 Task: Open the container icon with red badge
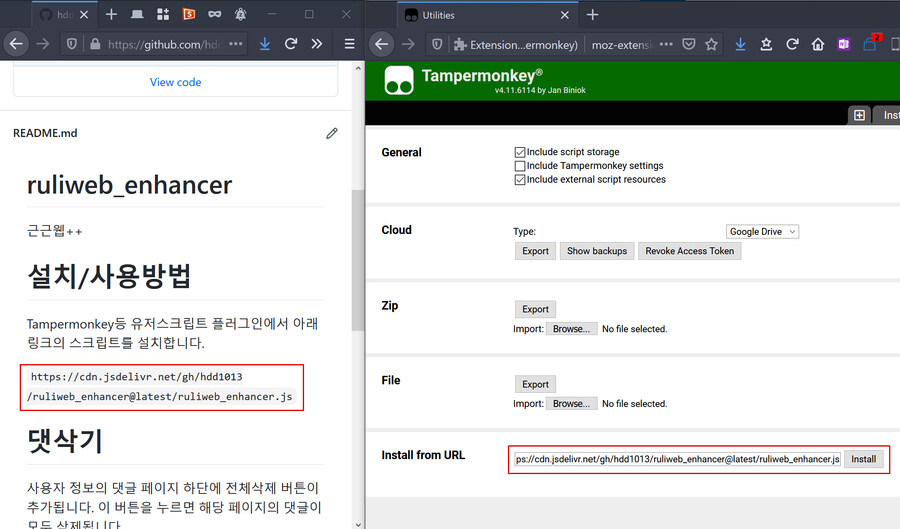(x=871, y=43)
